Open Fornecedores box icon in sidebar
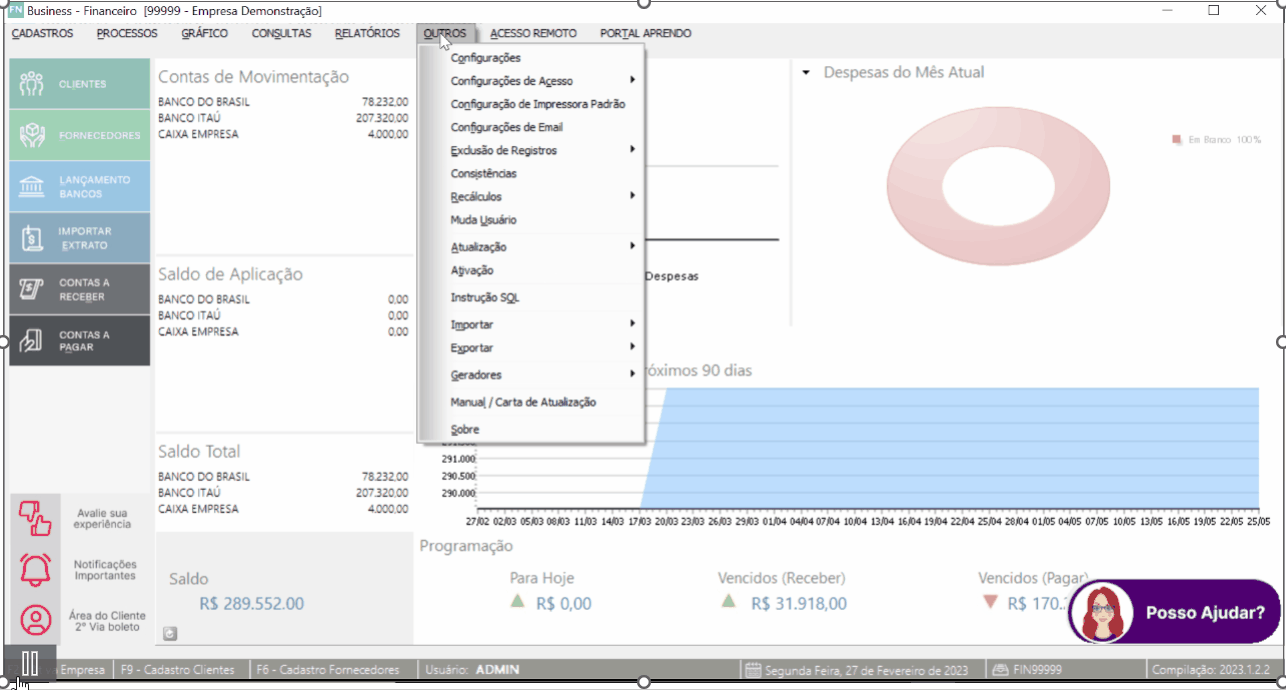This screenshot has width=1286, height=690. (32, 135)
